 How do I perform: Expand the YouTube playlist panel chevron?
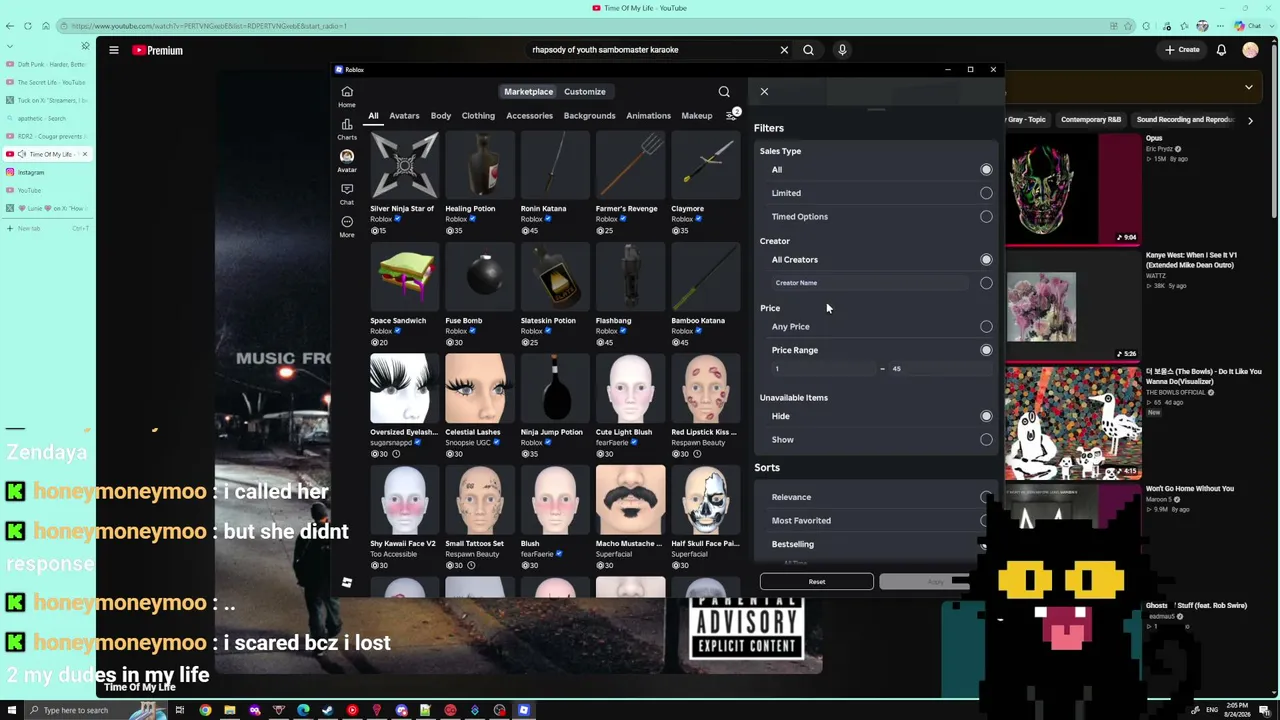click(1248, 88)
